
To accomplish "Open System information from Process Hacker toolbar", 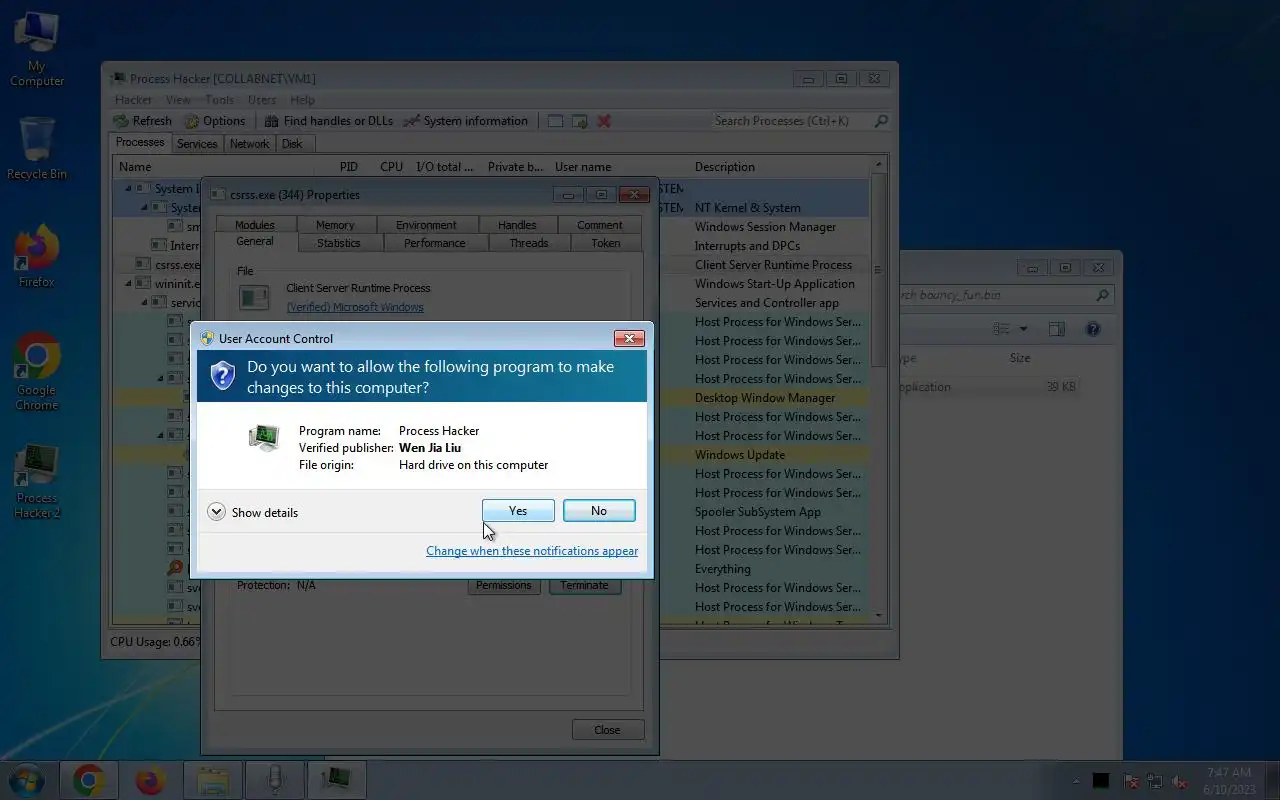I will pos(466,121).
